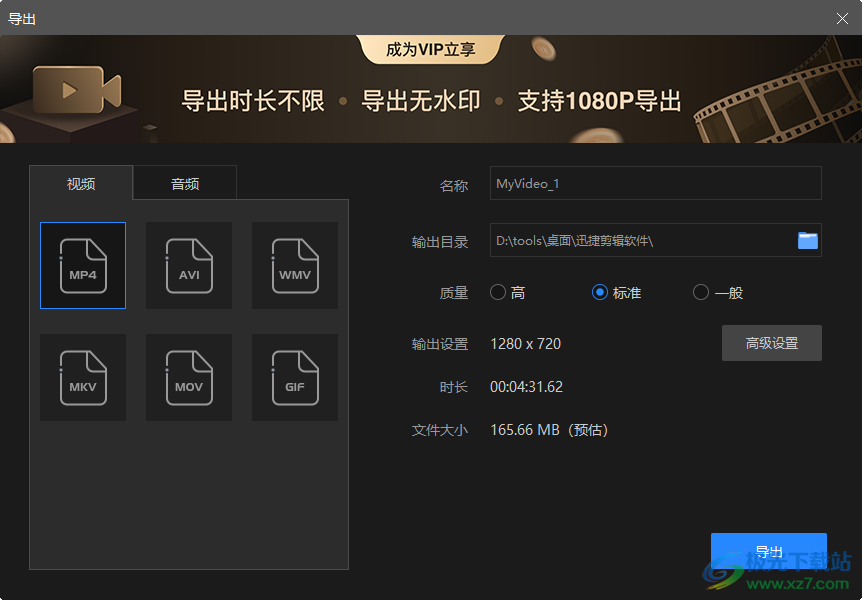This screenshot has height=600, width=862.
Task: Select the GIF export format
Action: pyautogui.click(x=294, y=377)
